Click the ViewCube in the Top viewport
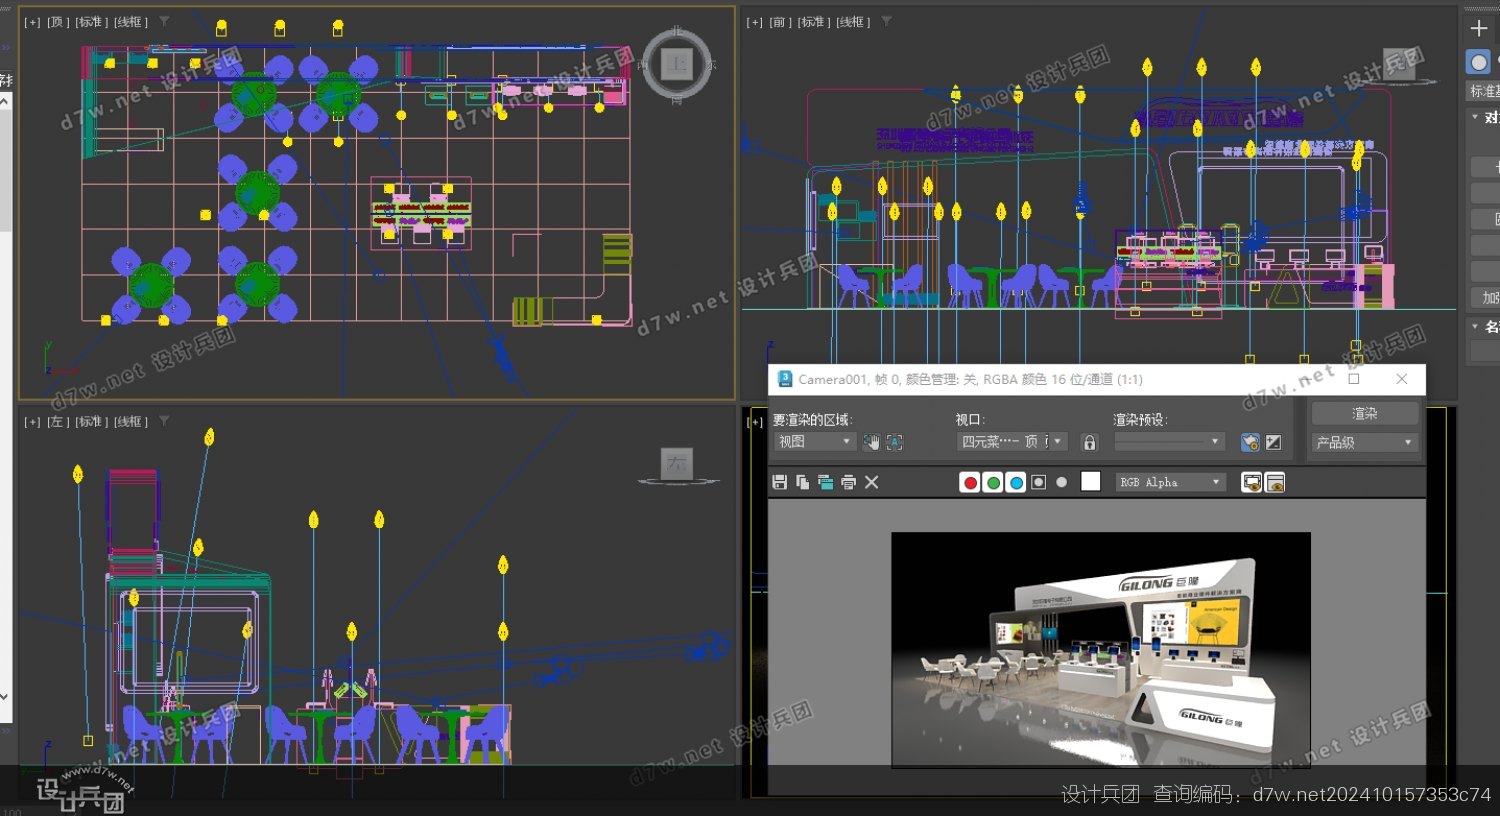The width and height of the screenshot is (1500, 816). [x=677, y=65]
